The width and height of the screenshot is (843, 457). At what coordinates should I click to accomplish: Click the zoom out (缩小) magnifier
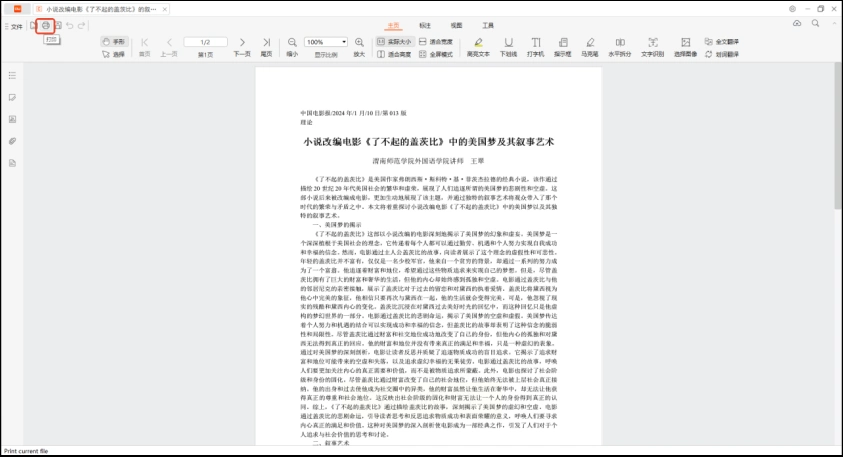coord(292,47)
